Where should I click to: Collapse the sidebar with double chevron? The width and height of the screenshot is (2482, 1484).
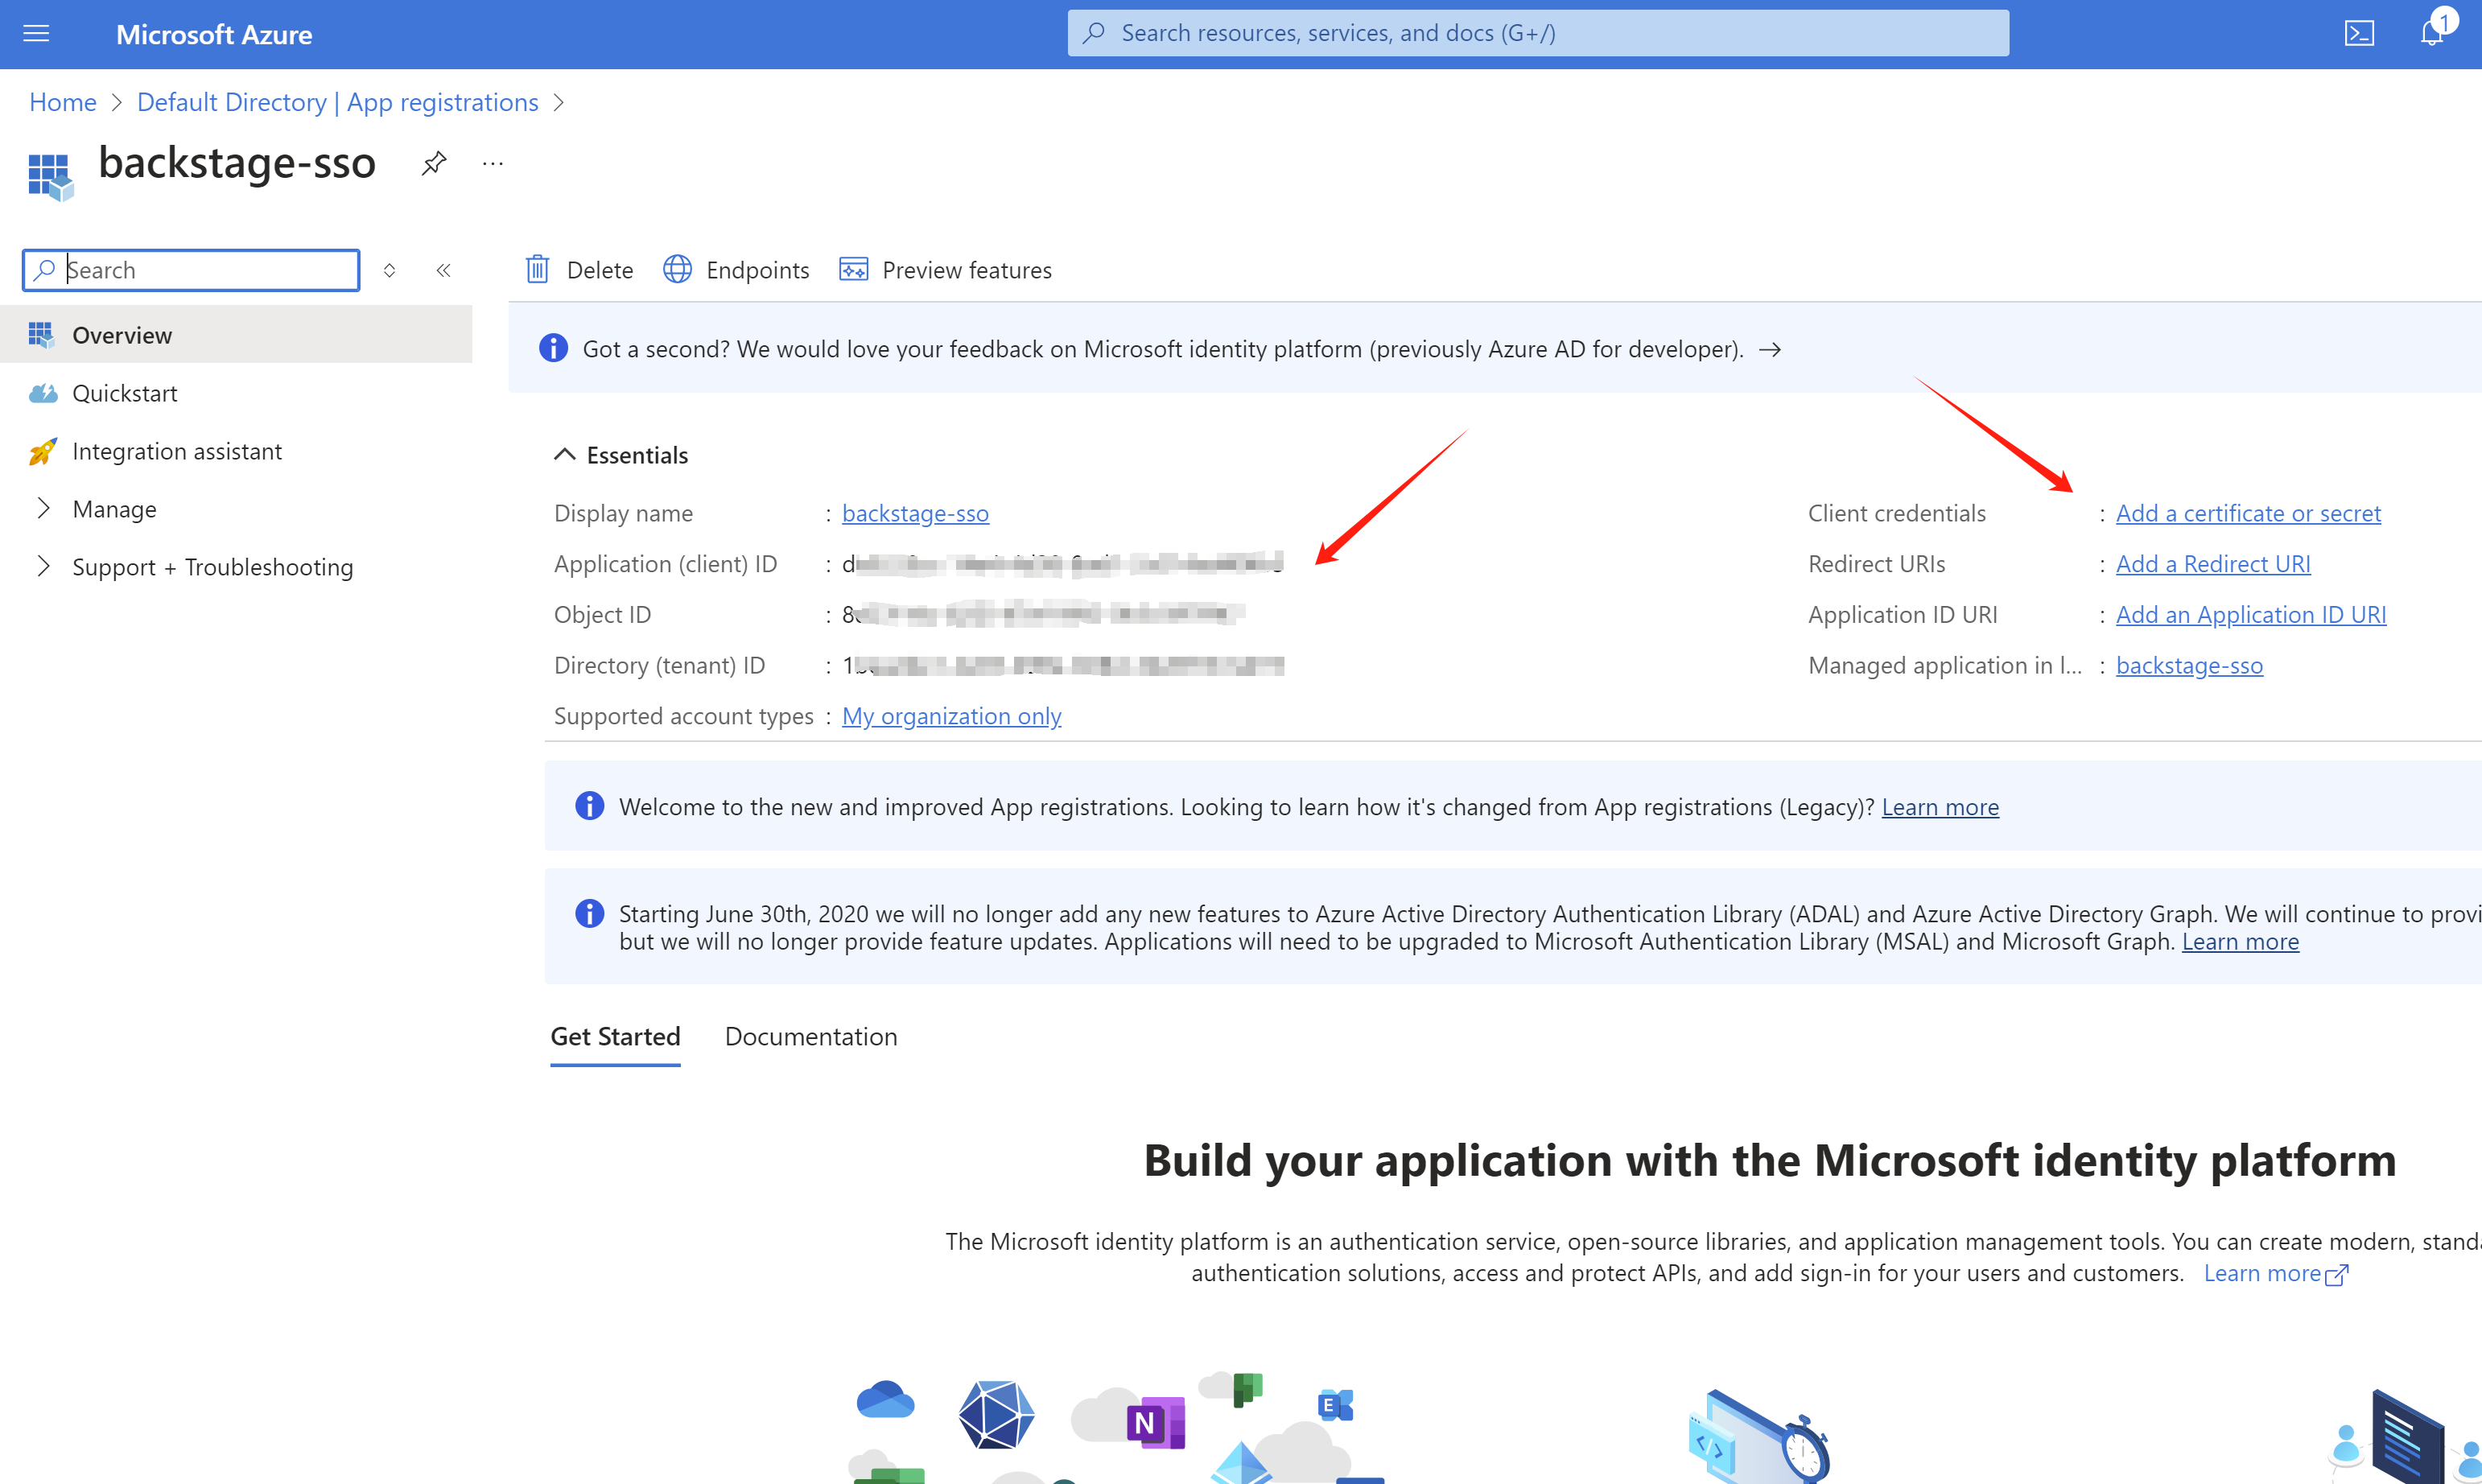pyautogui.click(x=444, y=270)
